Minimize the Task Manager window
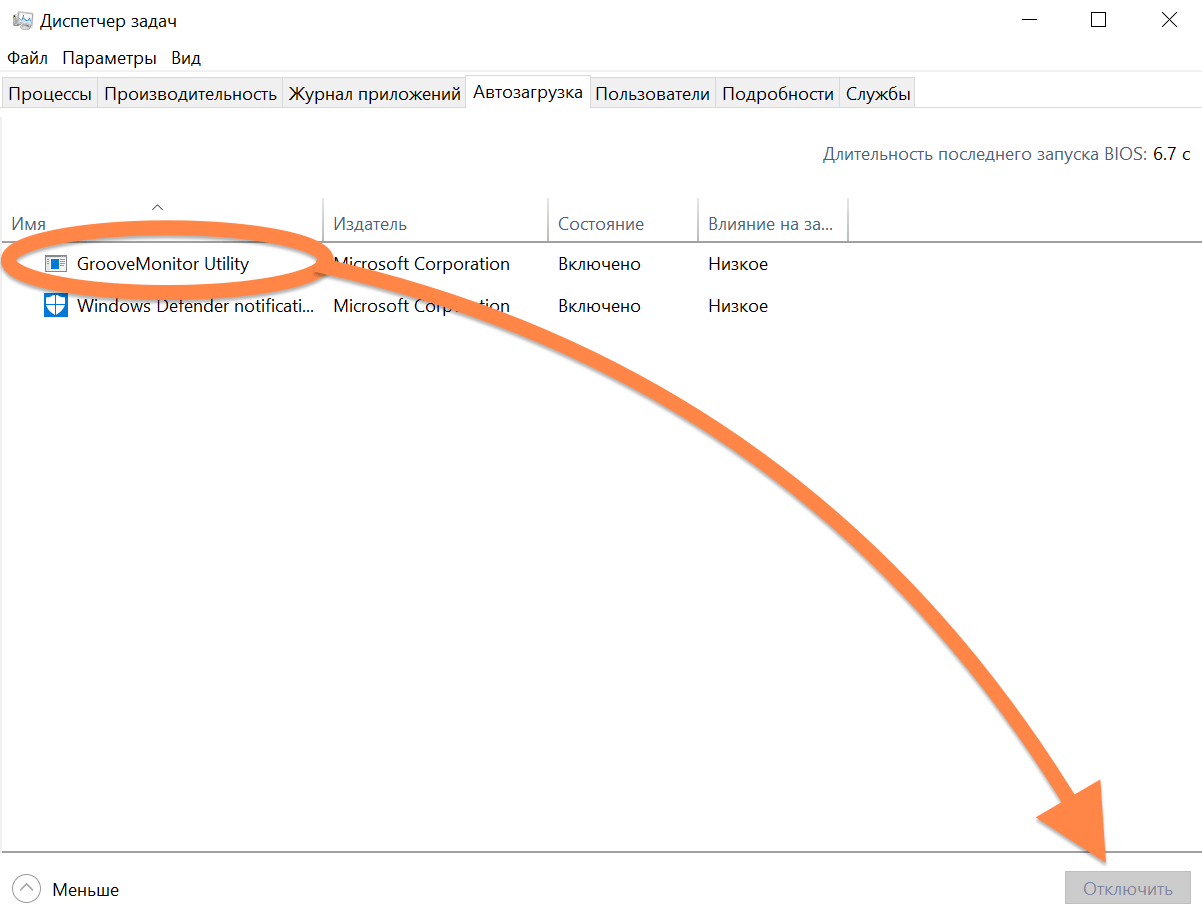Screen dimensions: 1202x920 (x=1030, y=20)
